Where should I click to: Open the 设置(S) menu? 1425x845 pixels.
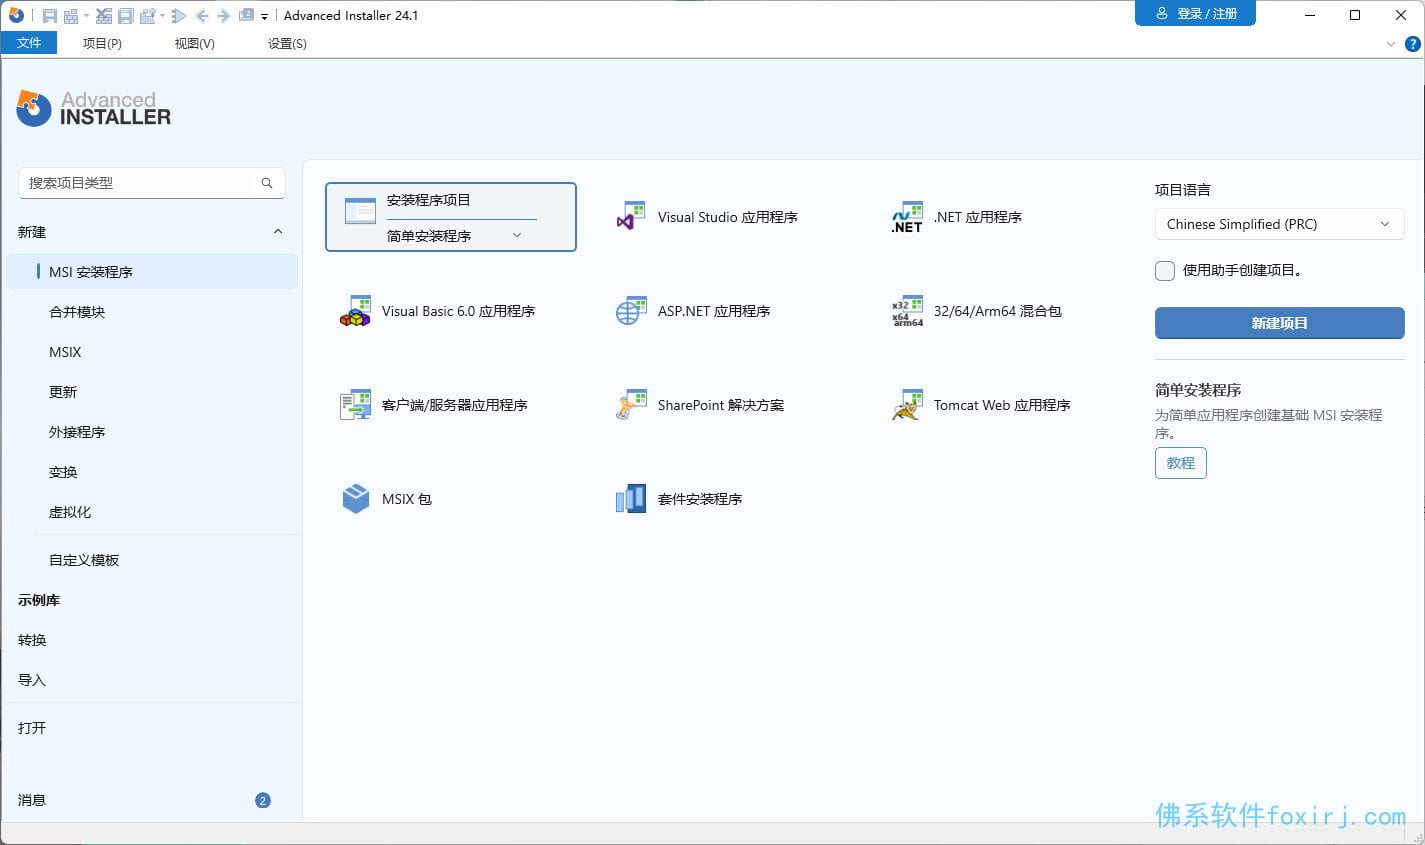(287, 43)
